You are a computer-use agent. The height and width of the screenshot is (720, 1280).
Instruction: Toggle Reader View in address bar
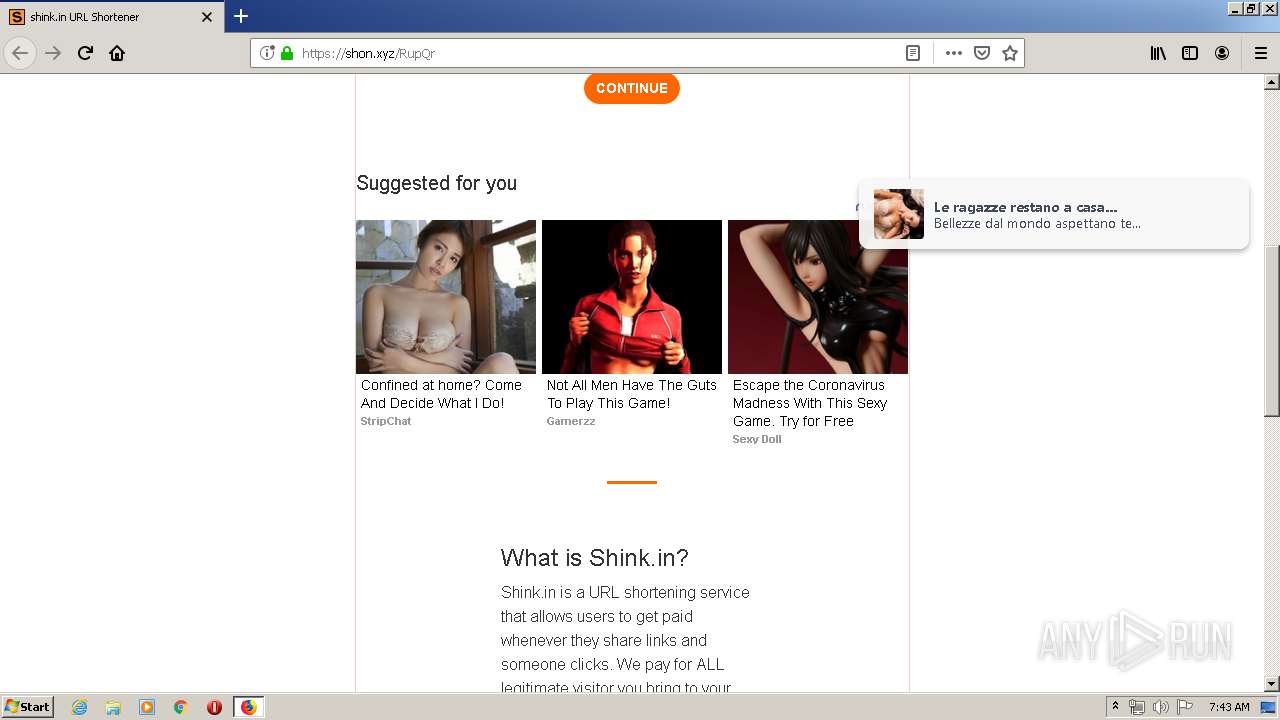point(913,53)
